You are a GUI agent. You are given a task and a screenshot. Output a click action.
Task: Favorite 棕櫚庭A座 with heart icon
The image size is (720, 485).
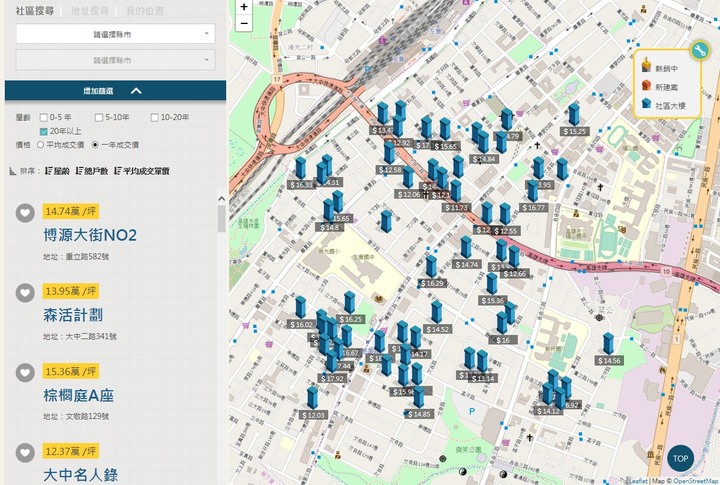click(x=25, y=372)
